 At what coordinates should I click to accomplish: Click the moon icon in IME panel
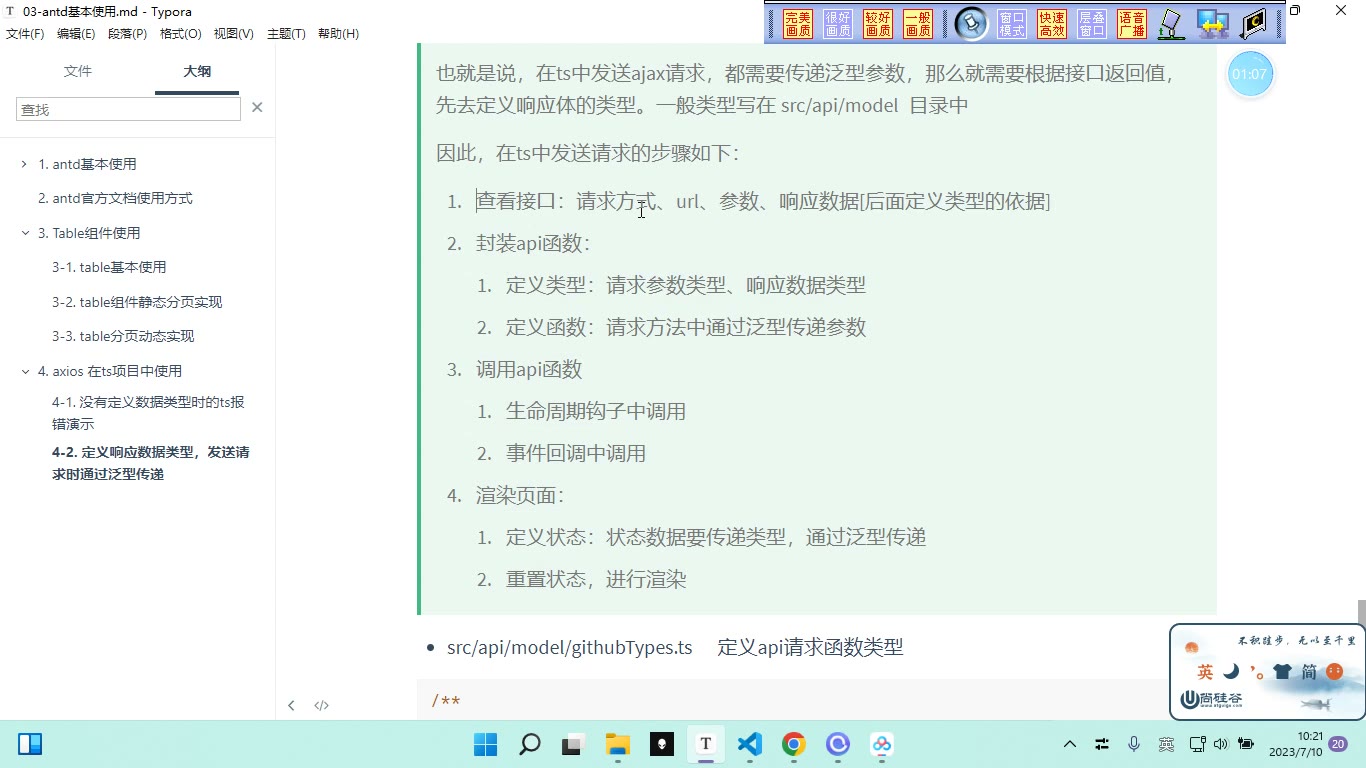coord(1231,672)
